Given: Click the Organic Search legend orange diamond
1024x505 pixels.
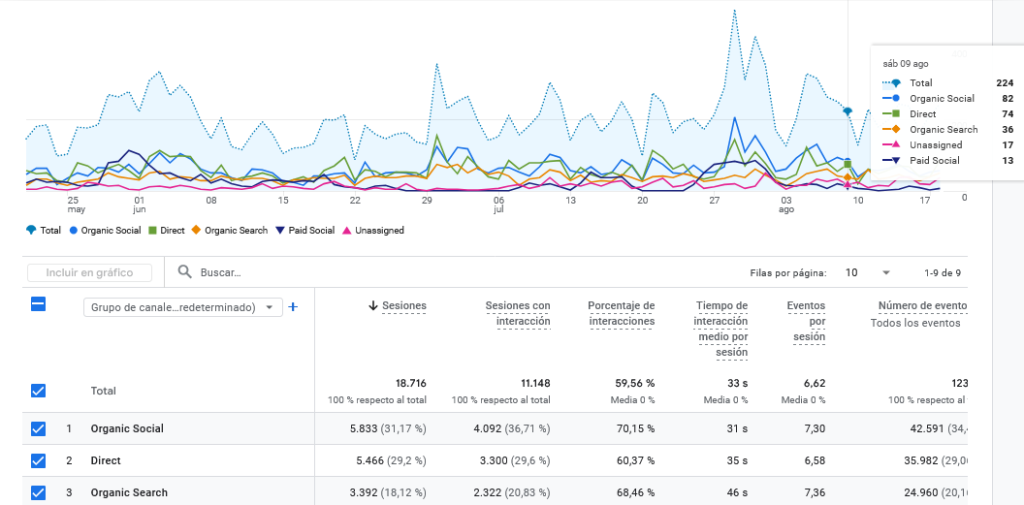Looking at the screenshot, I should [197, 230].
